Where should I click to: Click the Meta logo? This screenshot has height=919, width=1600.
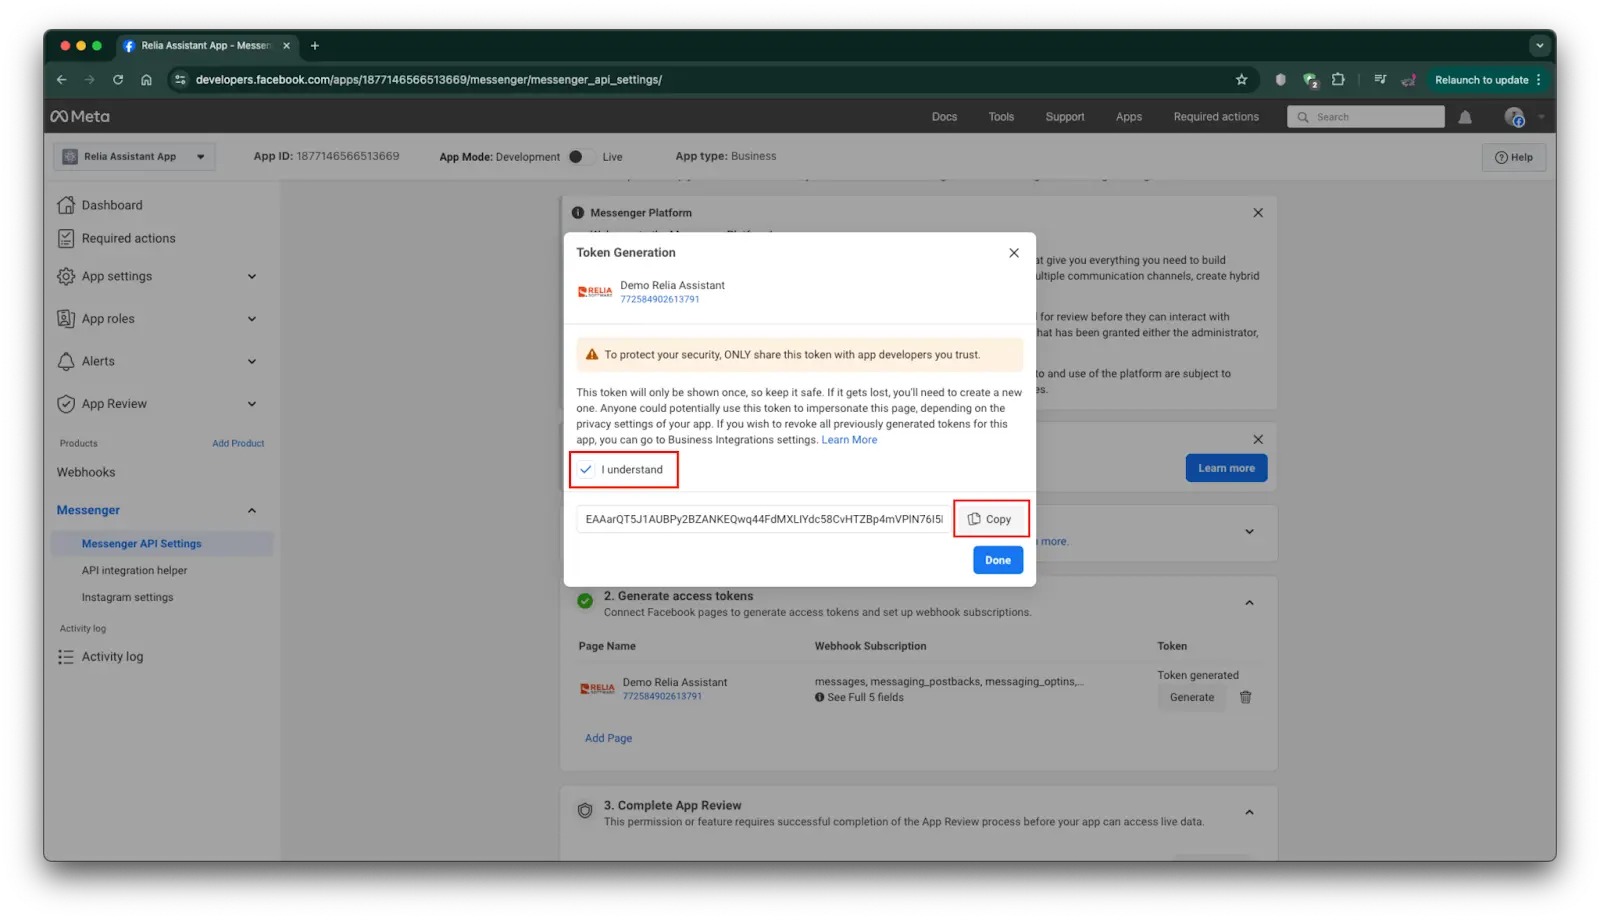(80, 117)
